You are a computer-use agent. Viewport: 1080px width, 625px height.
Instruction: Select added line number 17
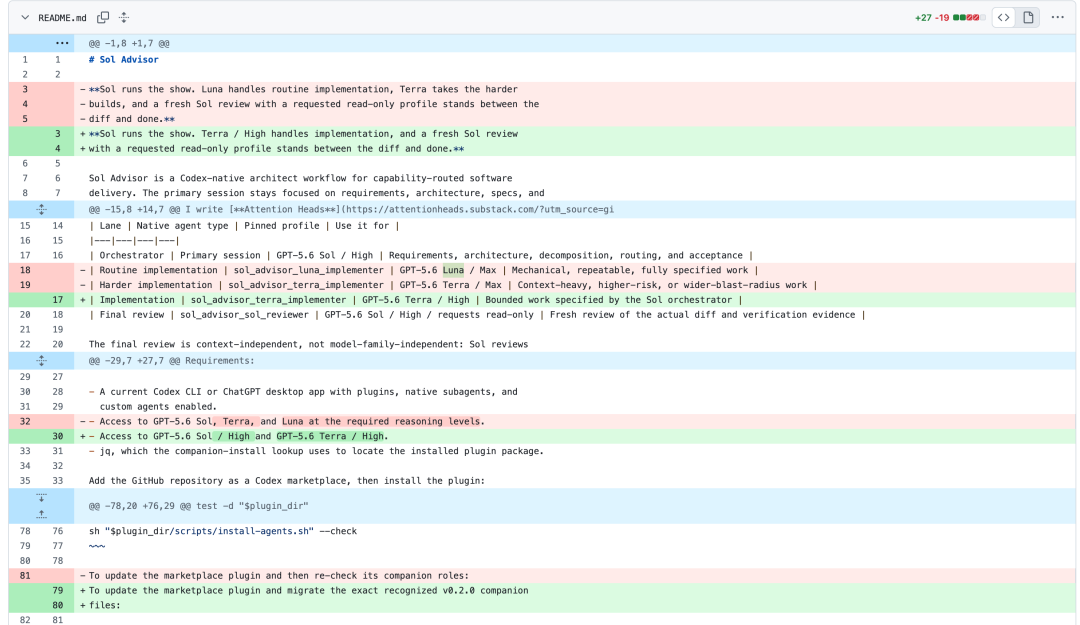click(x=58, y=300)
